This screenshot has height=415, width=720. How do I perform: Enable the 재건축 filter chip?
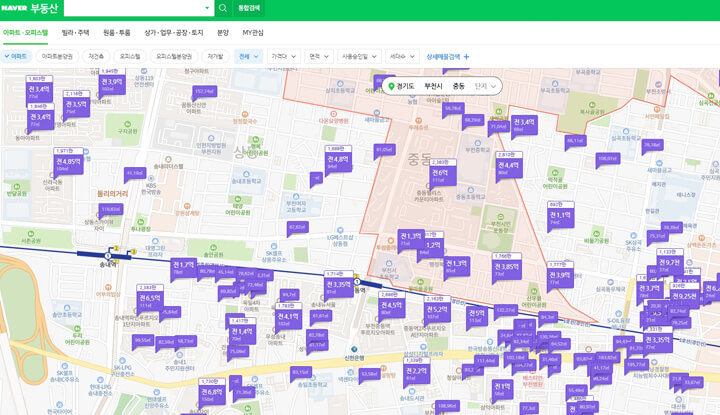tap(96, 56)
